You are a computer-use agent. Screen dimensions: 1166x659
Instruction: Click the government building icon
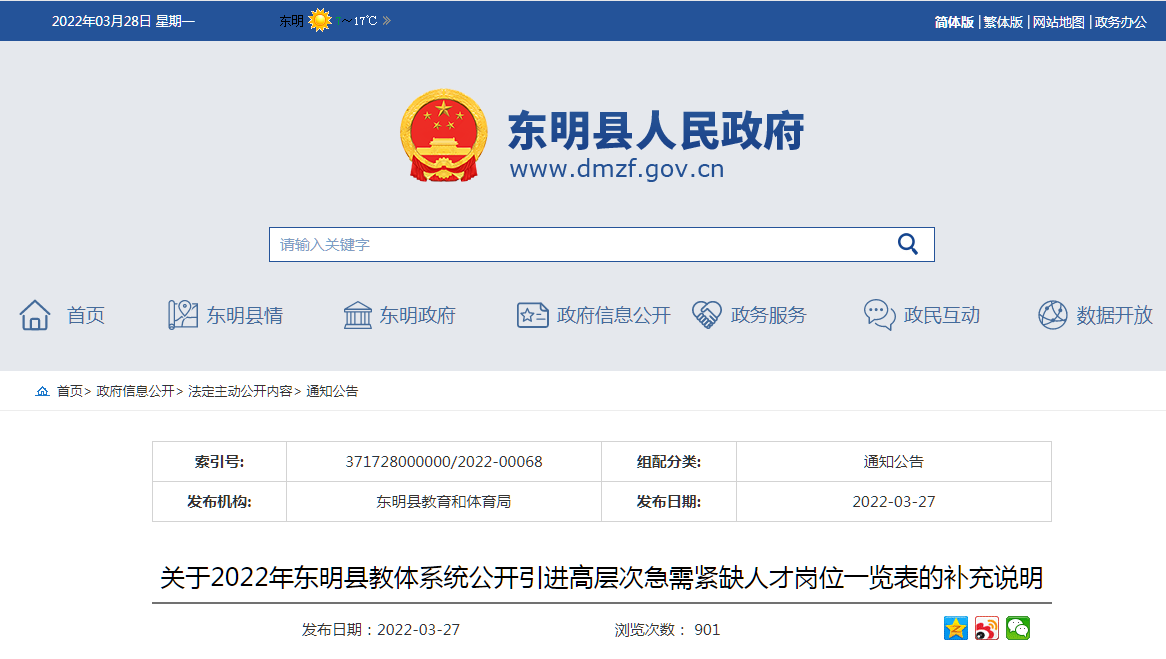(x=358, y=315)
